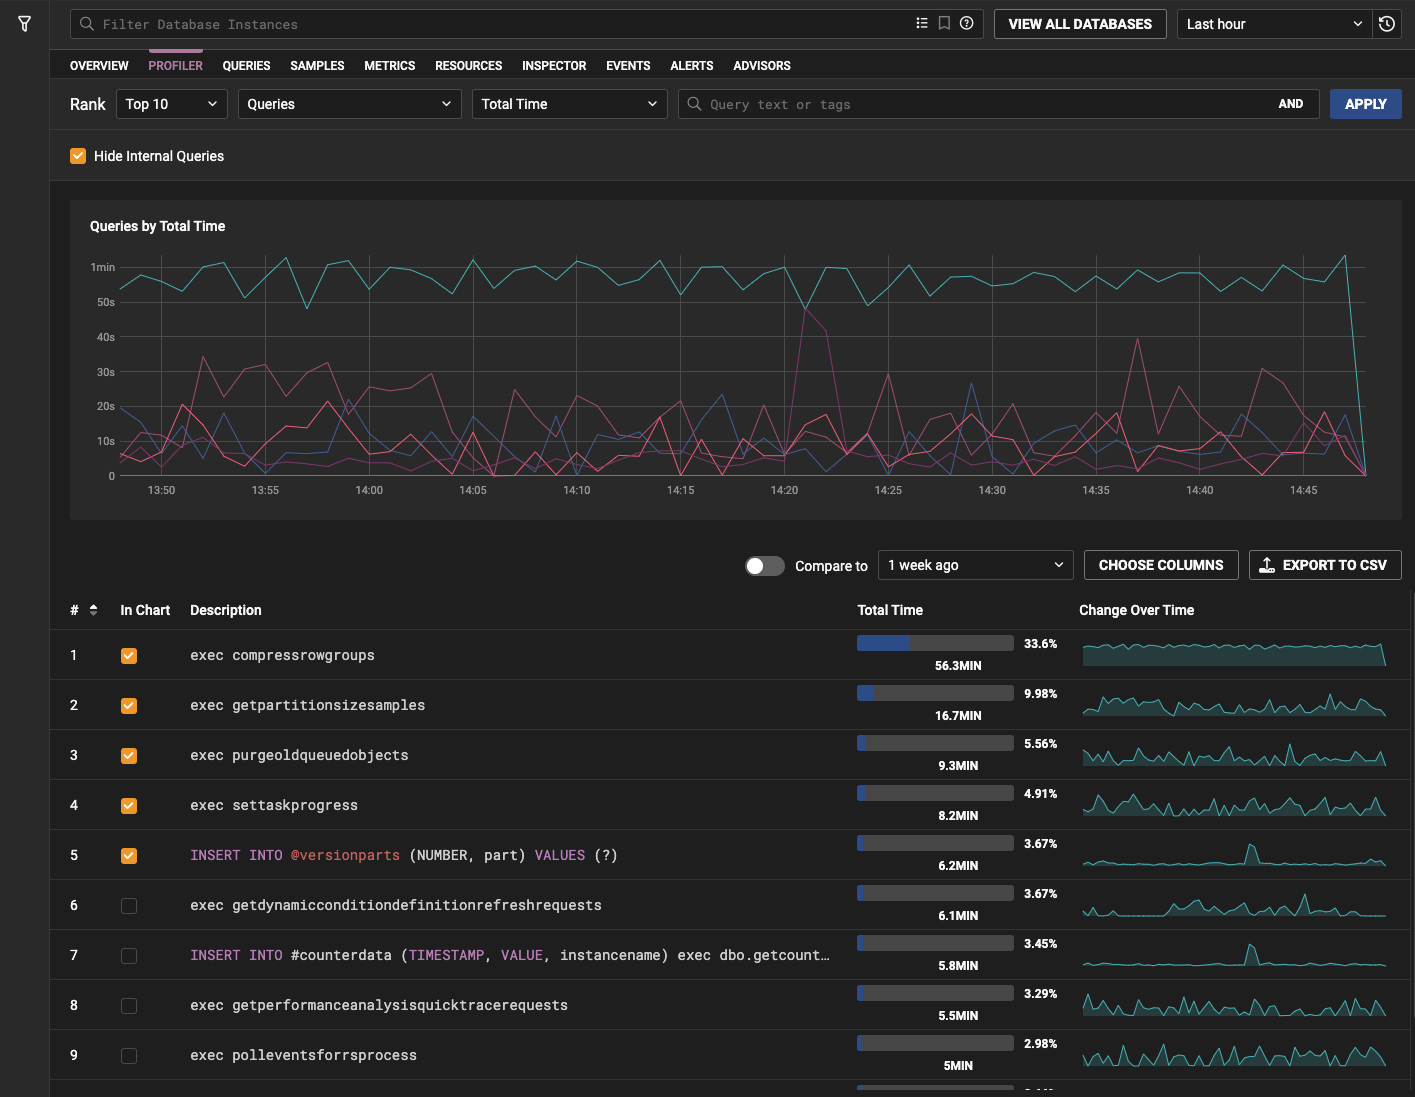Toggle the Compare to switch
Screen dimensions: 1415x1097
tap(765, 566)
